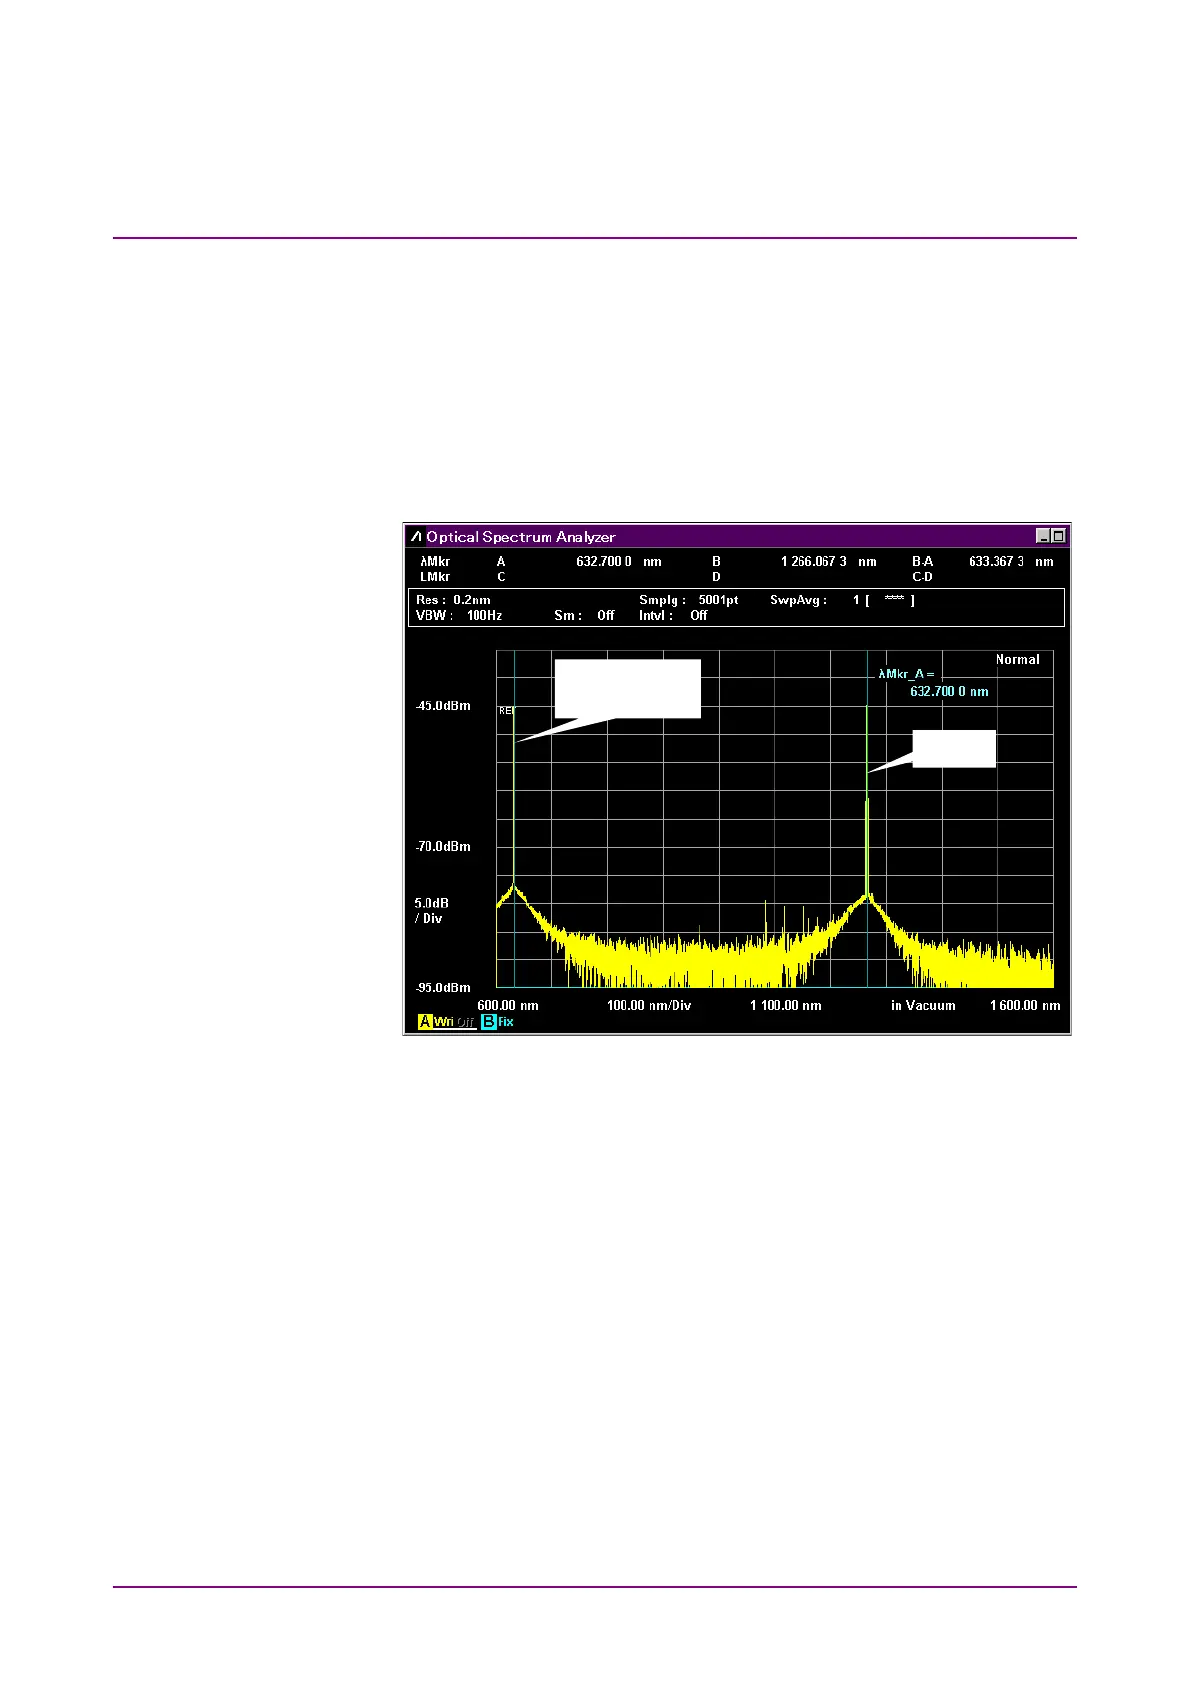Click the 'Smplg : 5001pt' sampling setting
The height and width of the screenshot is (1684, 1191).
[689, 600]
